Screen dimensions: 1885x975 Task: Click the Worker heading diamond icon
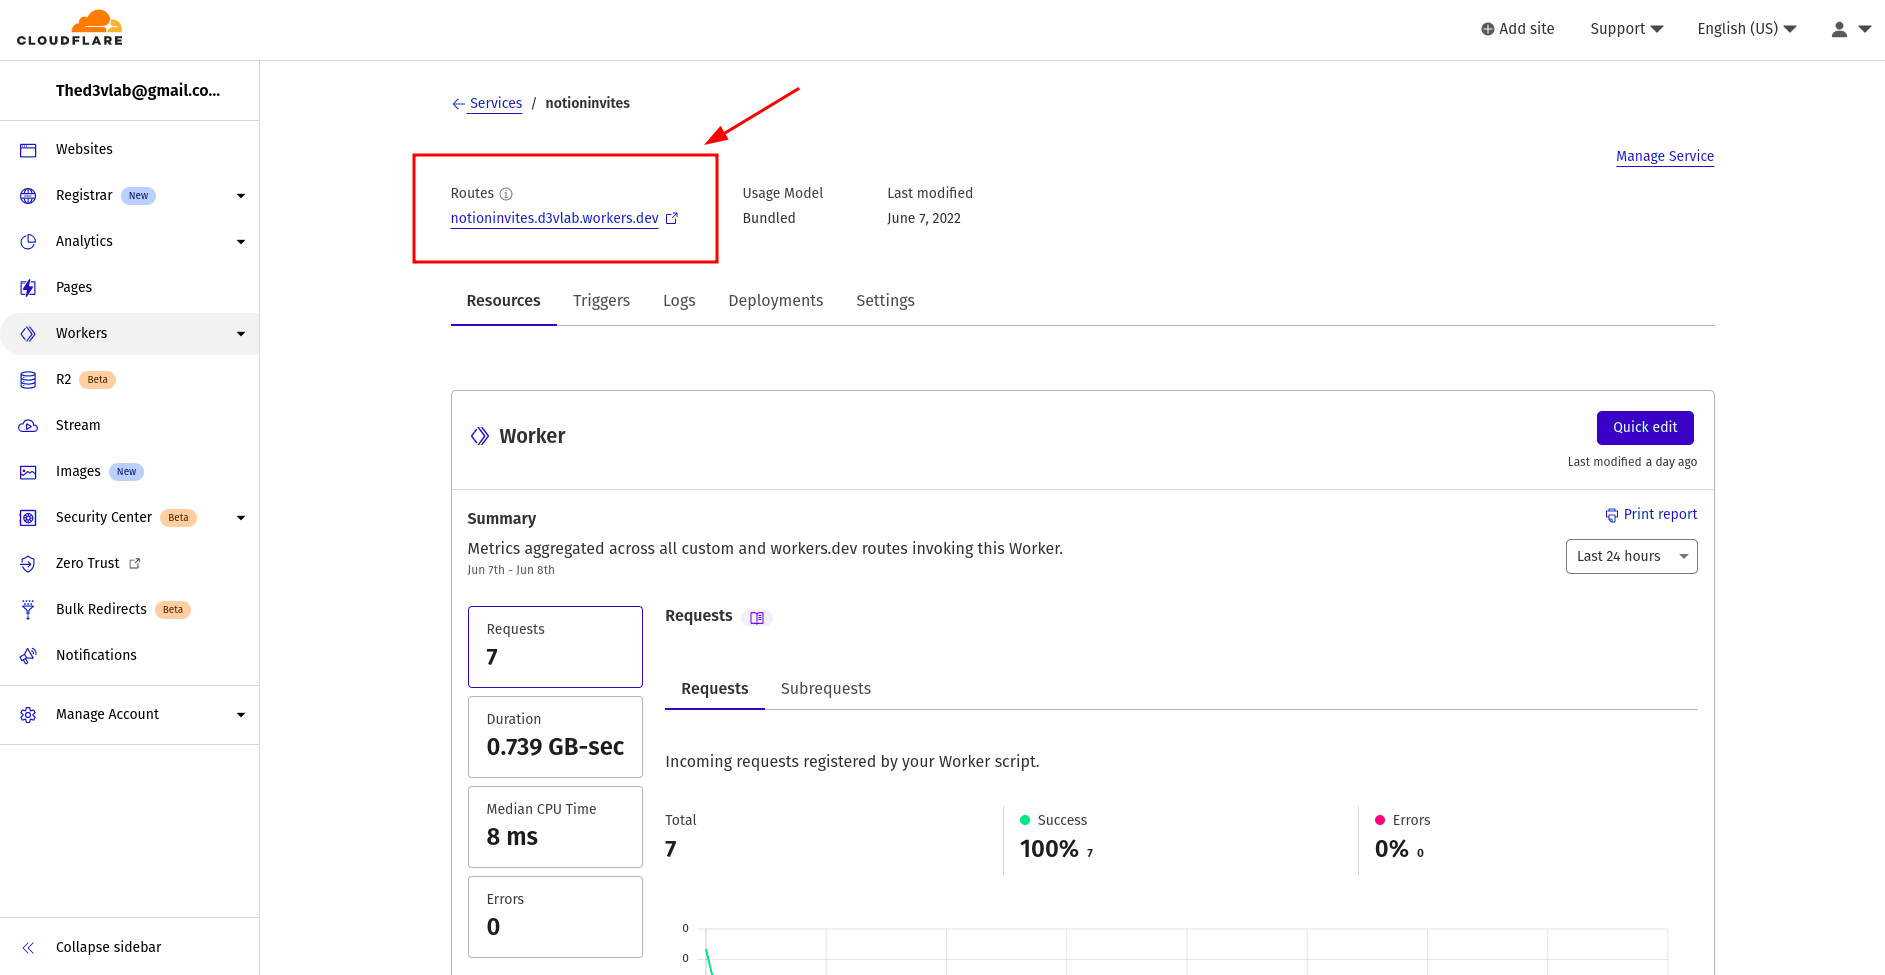tap(480, 436)
